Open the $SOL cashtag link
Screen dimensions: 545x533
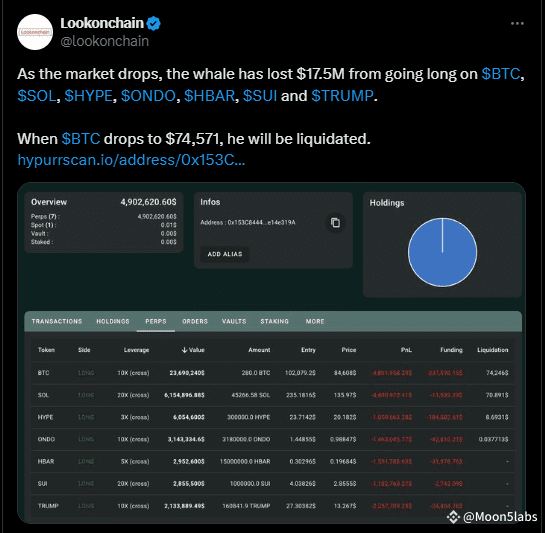click(37, 96)
